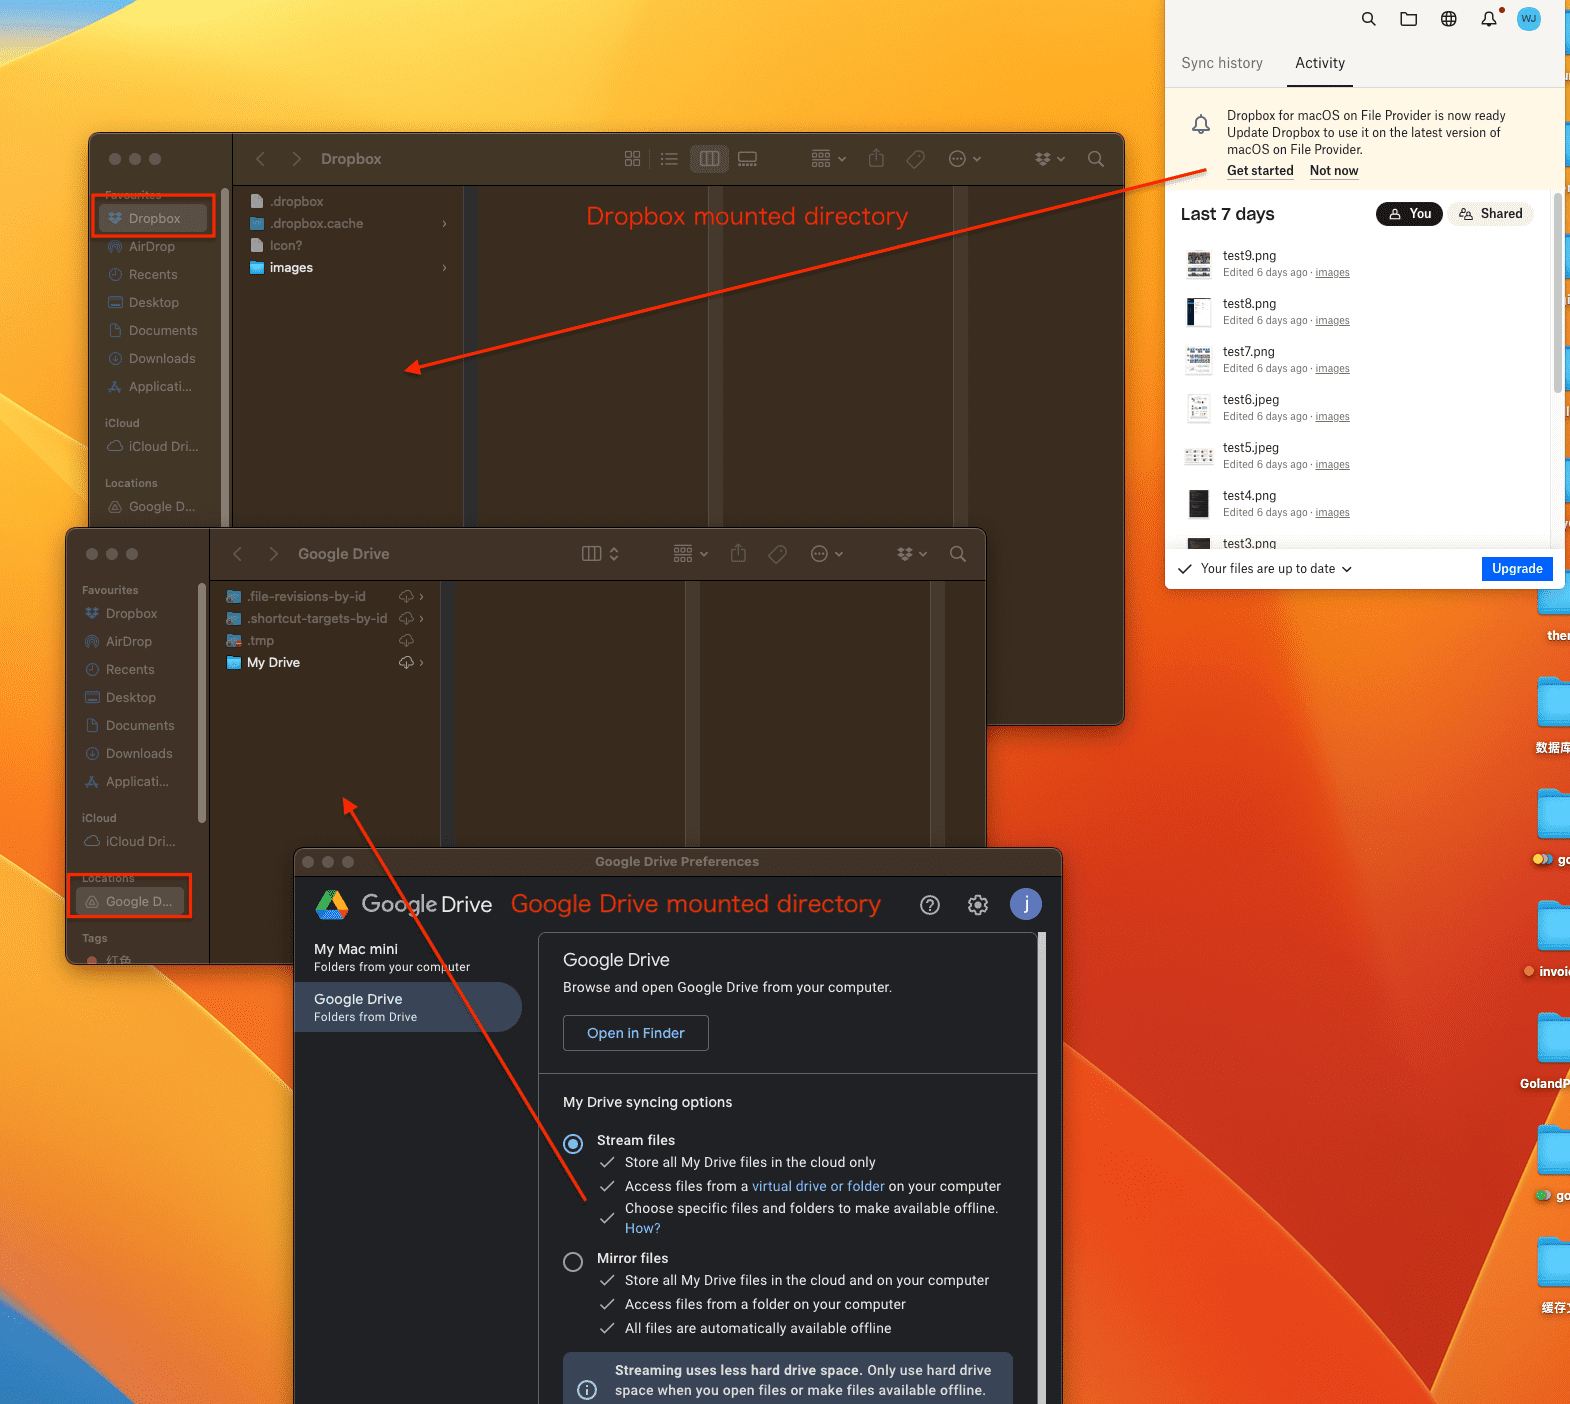Select Recents in Dropbox Finder sidebar
Image resolution: width=1570 pixels, height=1404 pixels.
pos(152,274)
